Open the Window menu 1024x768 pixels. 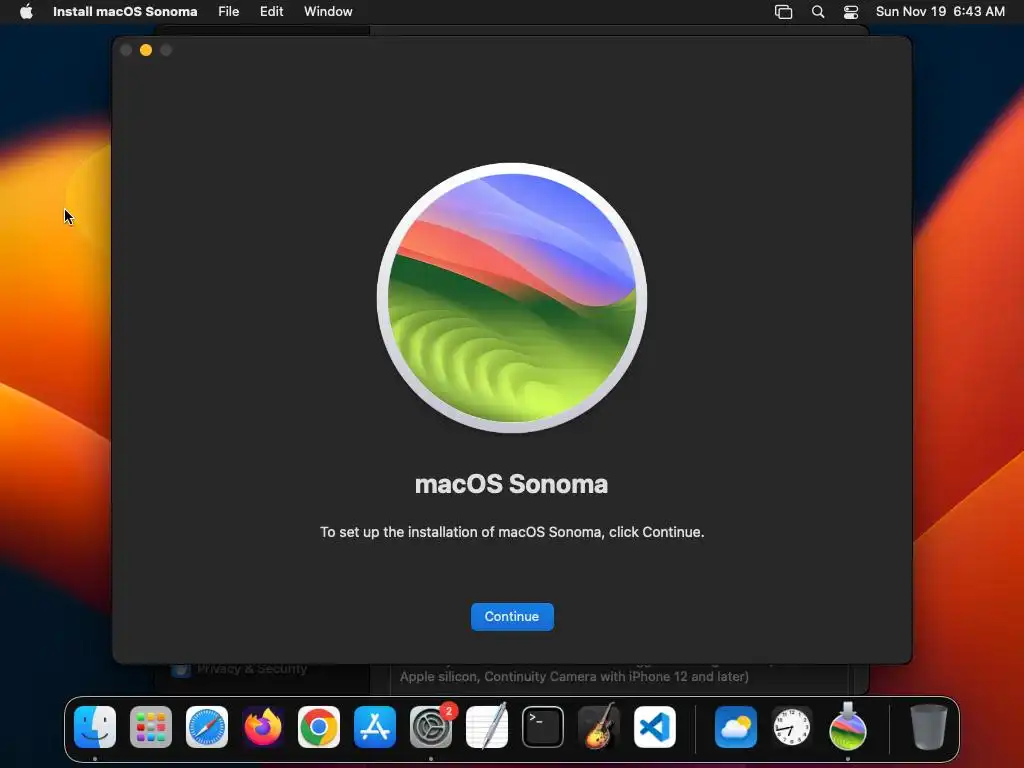(328, 12)
